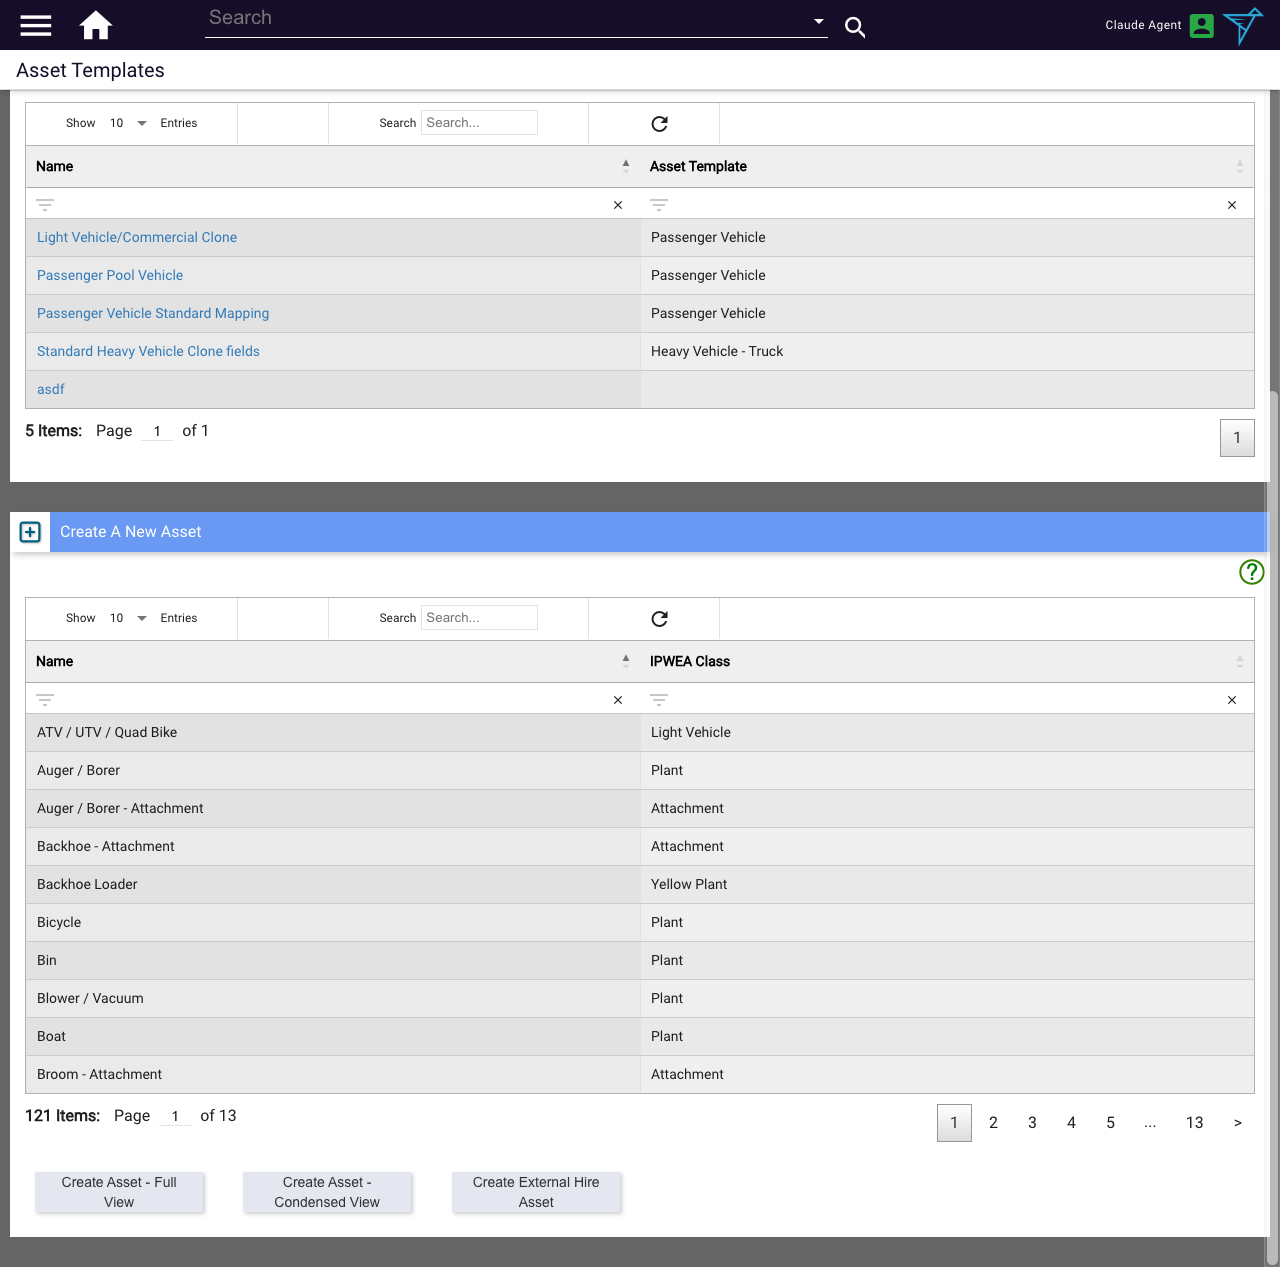Click the blue company logo icon
Viewport: 1280px width, 1267px height.
click(x=1243, y=25)
